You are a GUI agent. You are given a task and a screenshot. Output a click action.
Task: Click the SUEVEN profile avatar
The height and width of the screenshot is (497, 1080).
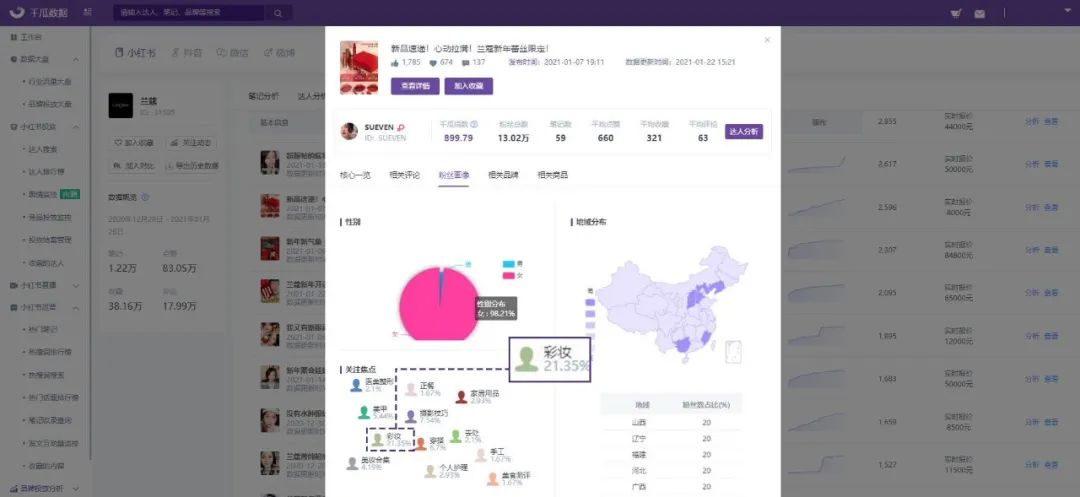click(x=349, y=131)
